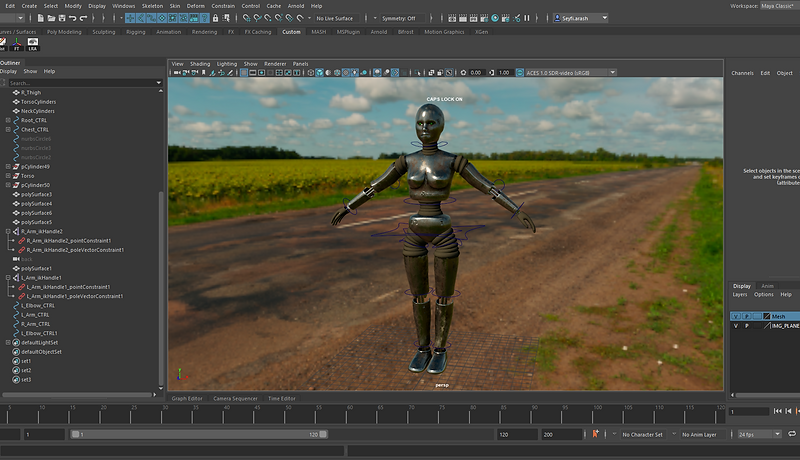800x460 pixels.
Task: Open the Skeleton menu
Action: (152, 6)
